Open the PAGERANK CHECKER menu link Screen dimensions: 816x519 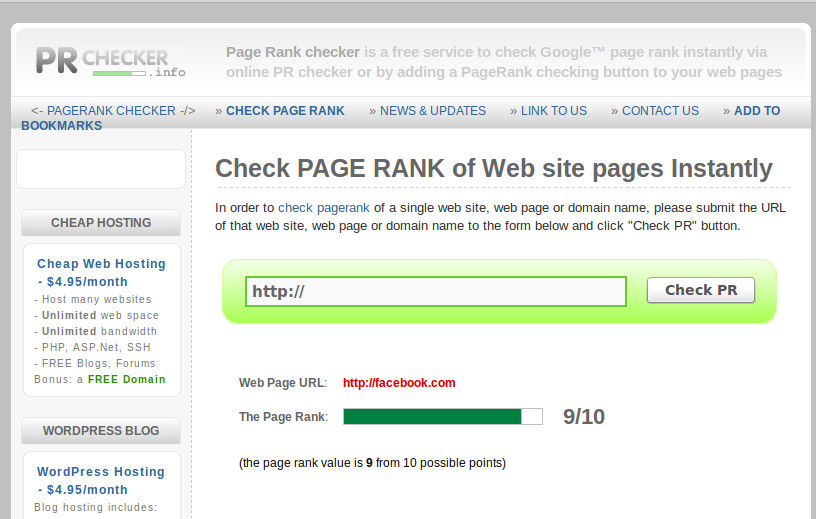tap(113, 111)
